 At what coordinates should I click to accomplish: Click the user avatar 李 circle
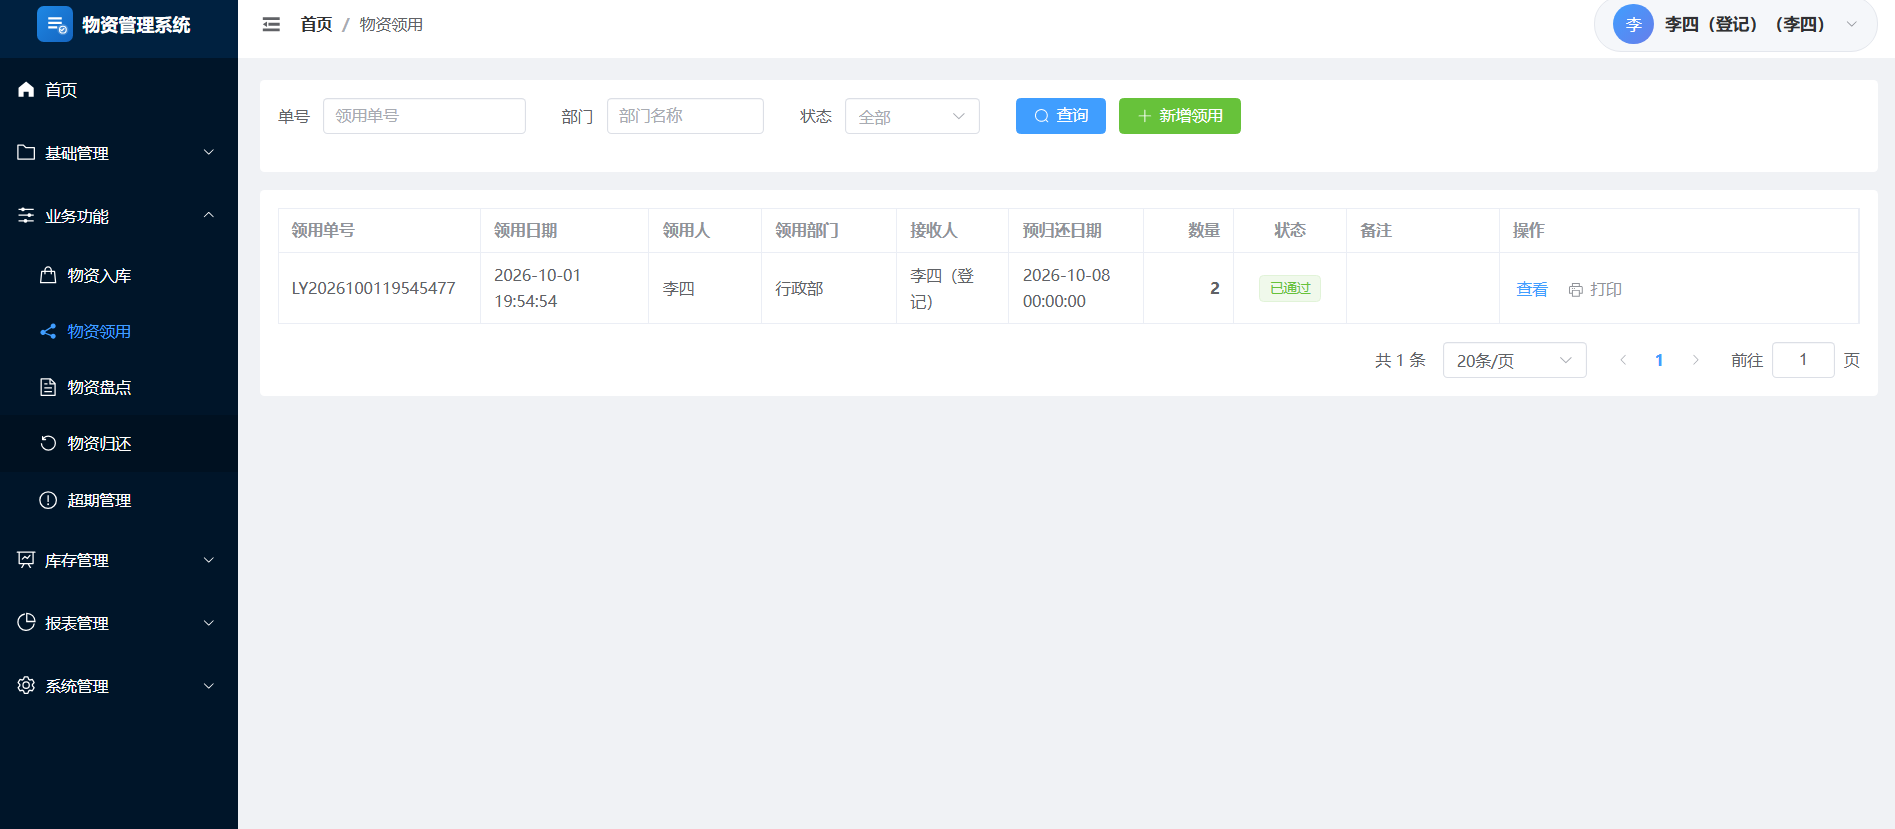point(1633,24)
